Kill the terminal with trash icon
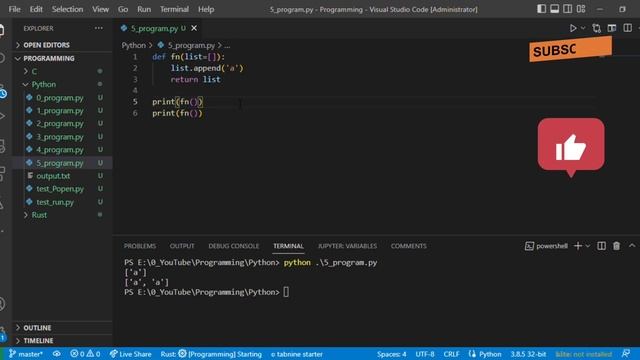640x360 pixels. coord(616,246)
